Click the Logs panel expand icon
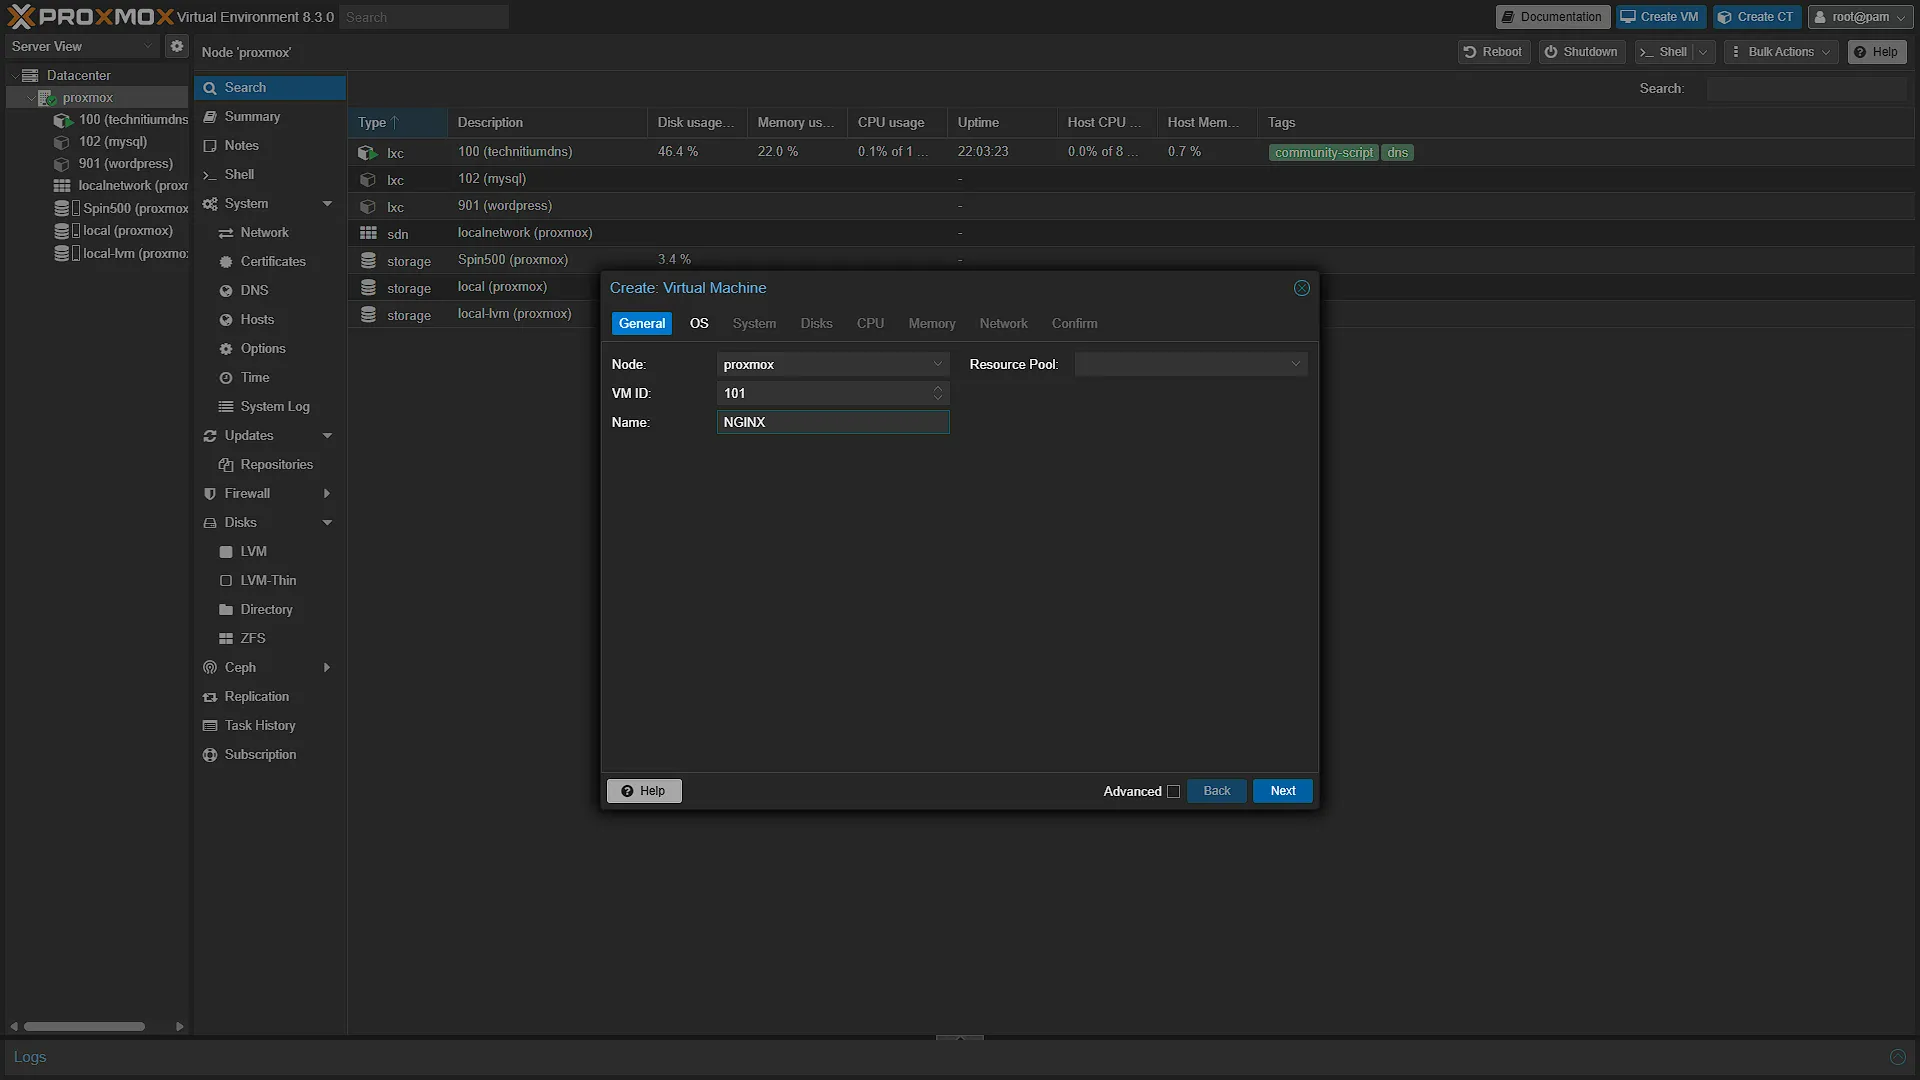This screenshot has width=1920, height=1080. coord(1897,1057)
